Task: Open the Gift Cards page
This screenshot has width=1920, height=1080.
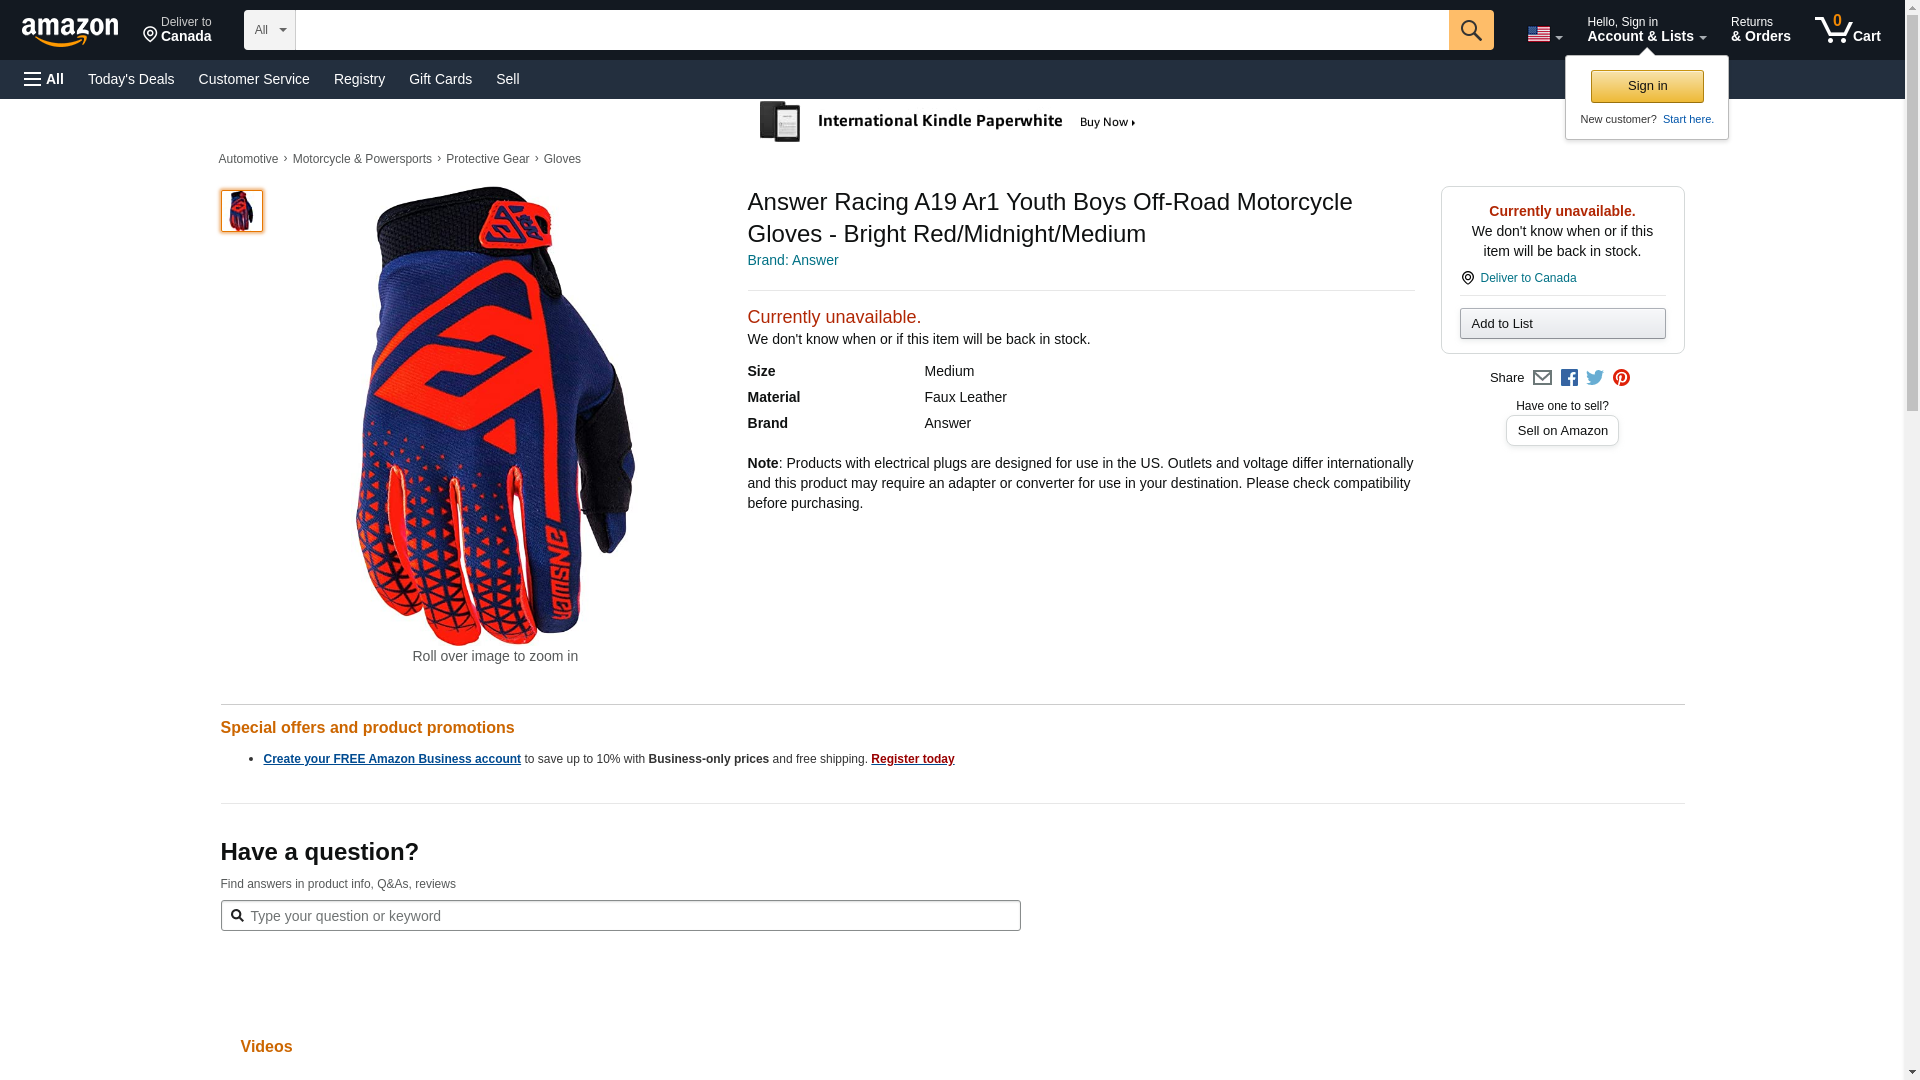Action: [440, 79]
